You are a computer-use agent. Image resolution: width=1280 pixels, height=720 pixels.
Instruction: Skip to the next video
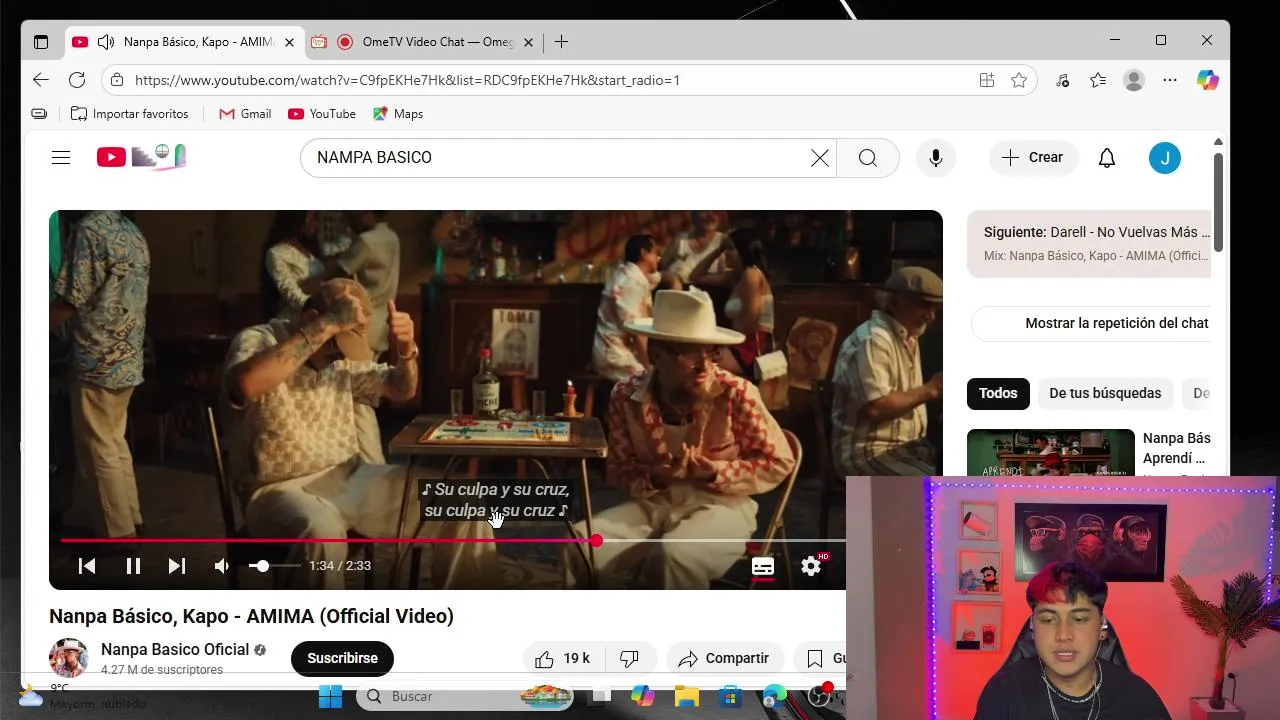click(x=177, y=566)
